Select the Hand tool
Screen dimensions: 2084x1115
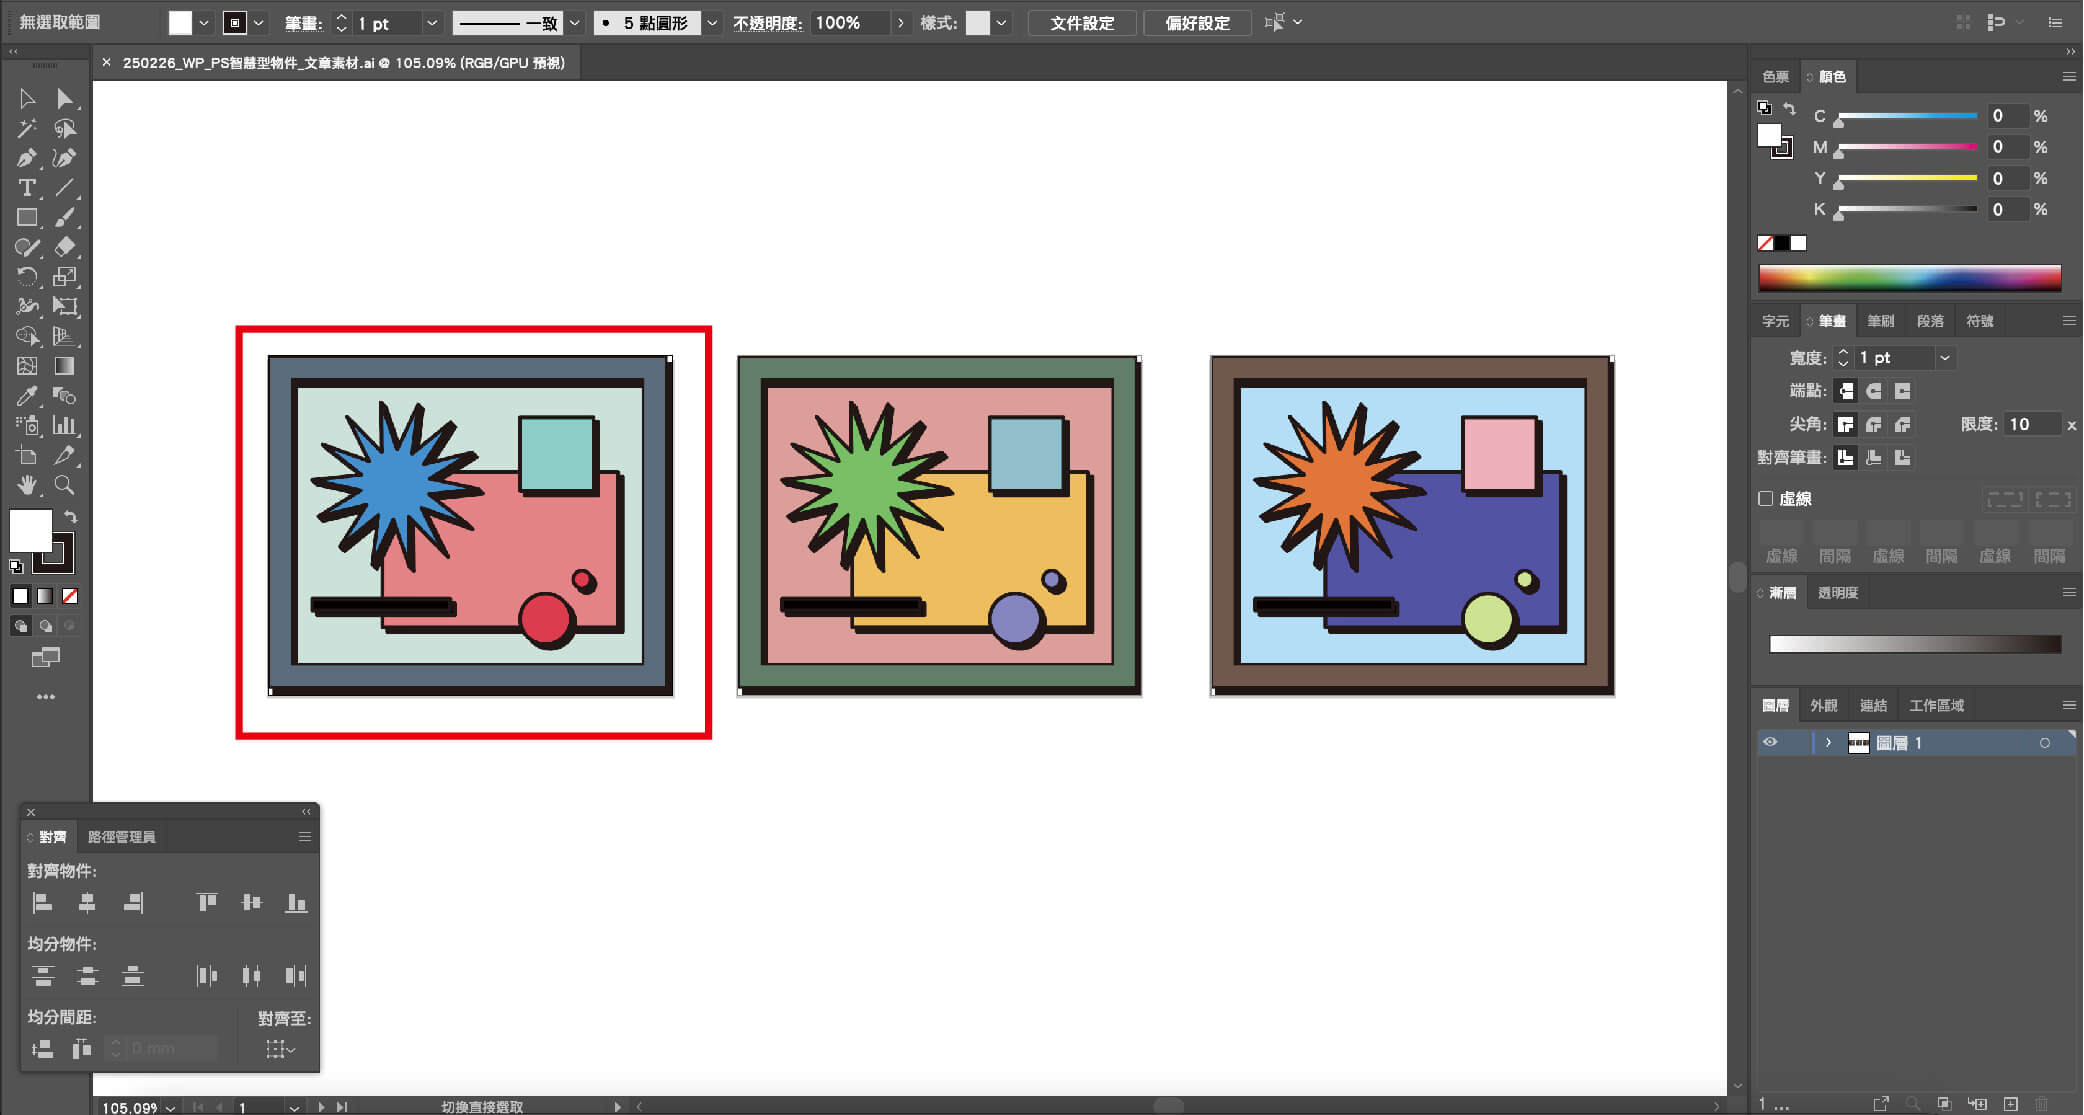click(x=27, y=485)
